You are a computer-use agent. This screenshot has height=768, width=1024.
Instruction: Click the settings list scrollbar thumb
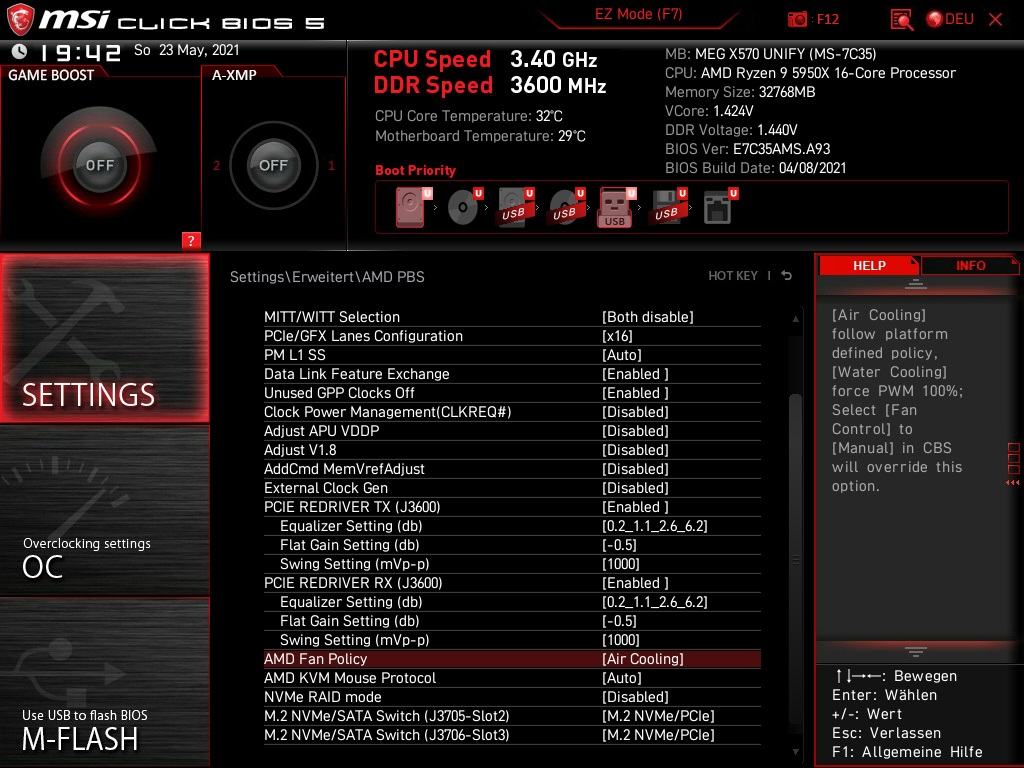tap(795, 560)
